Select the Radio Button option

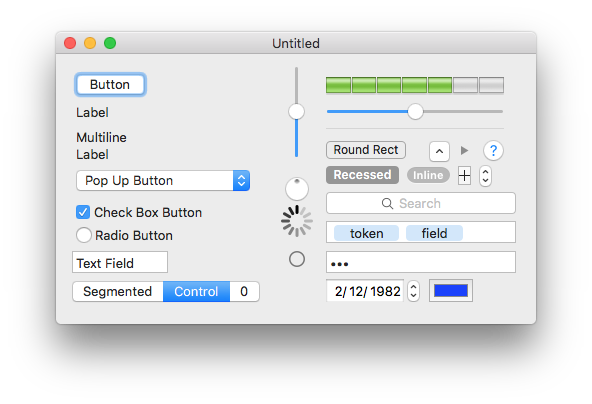[83, 235]
